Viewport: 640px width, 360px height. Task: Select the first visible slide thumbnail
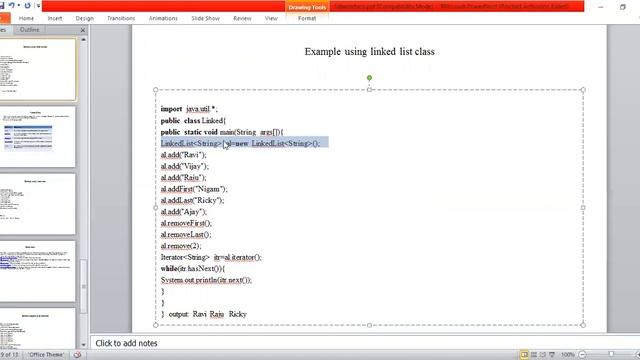point(37,69)
